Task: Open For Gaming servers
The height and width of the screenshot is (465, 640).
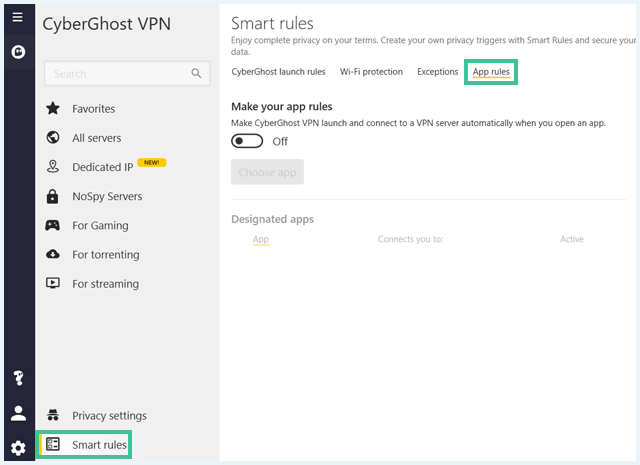Action: click(100, 225)
